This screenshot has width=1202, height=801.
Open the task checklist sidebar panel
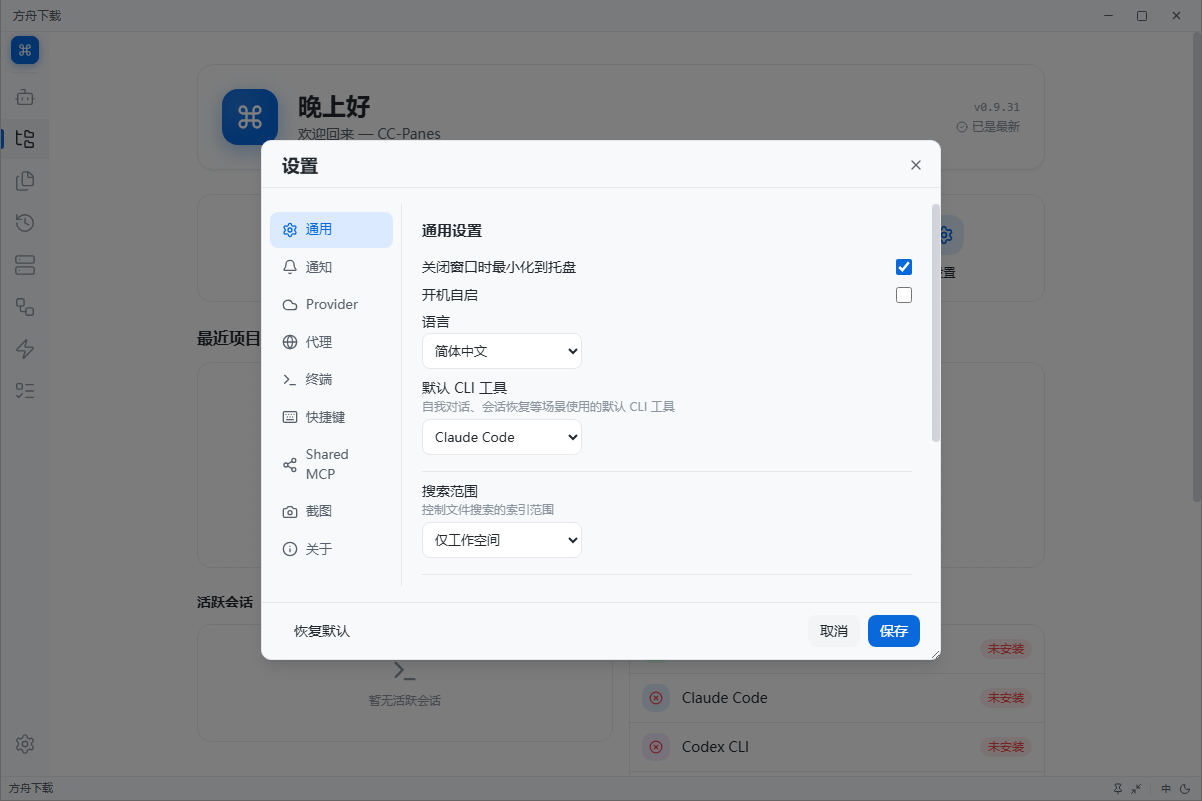point(24,390)
